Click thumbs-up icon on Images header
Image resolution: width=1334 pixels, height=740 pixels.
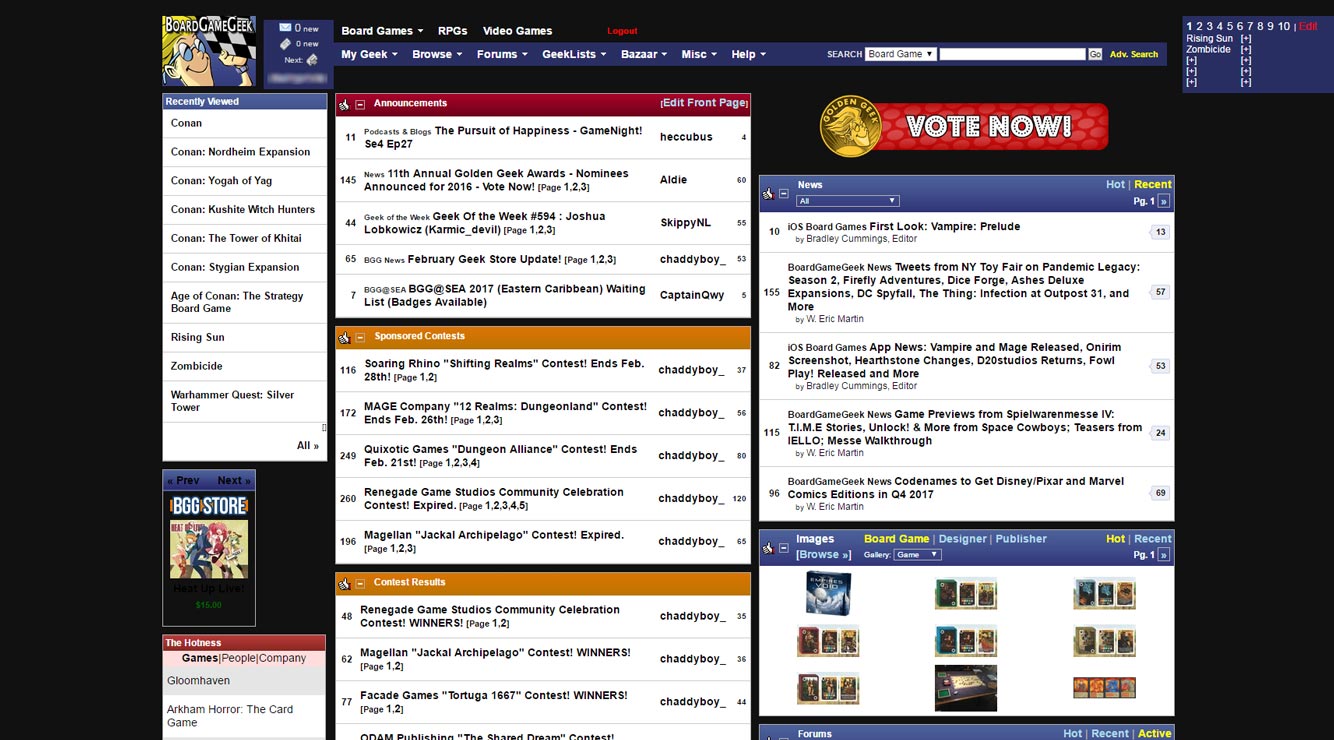(x=768, y=547)
